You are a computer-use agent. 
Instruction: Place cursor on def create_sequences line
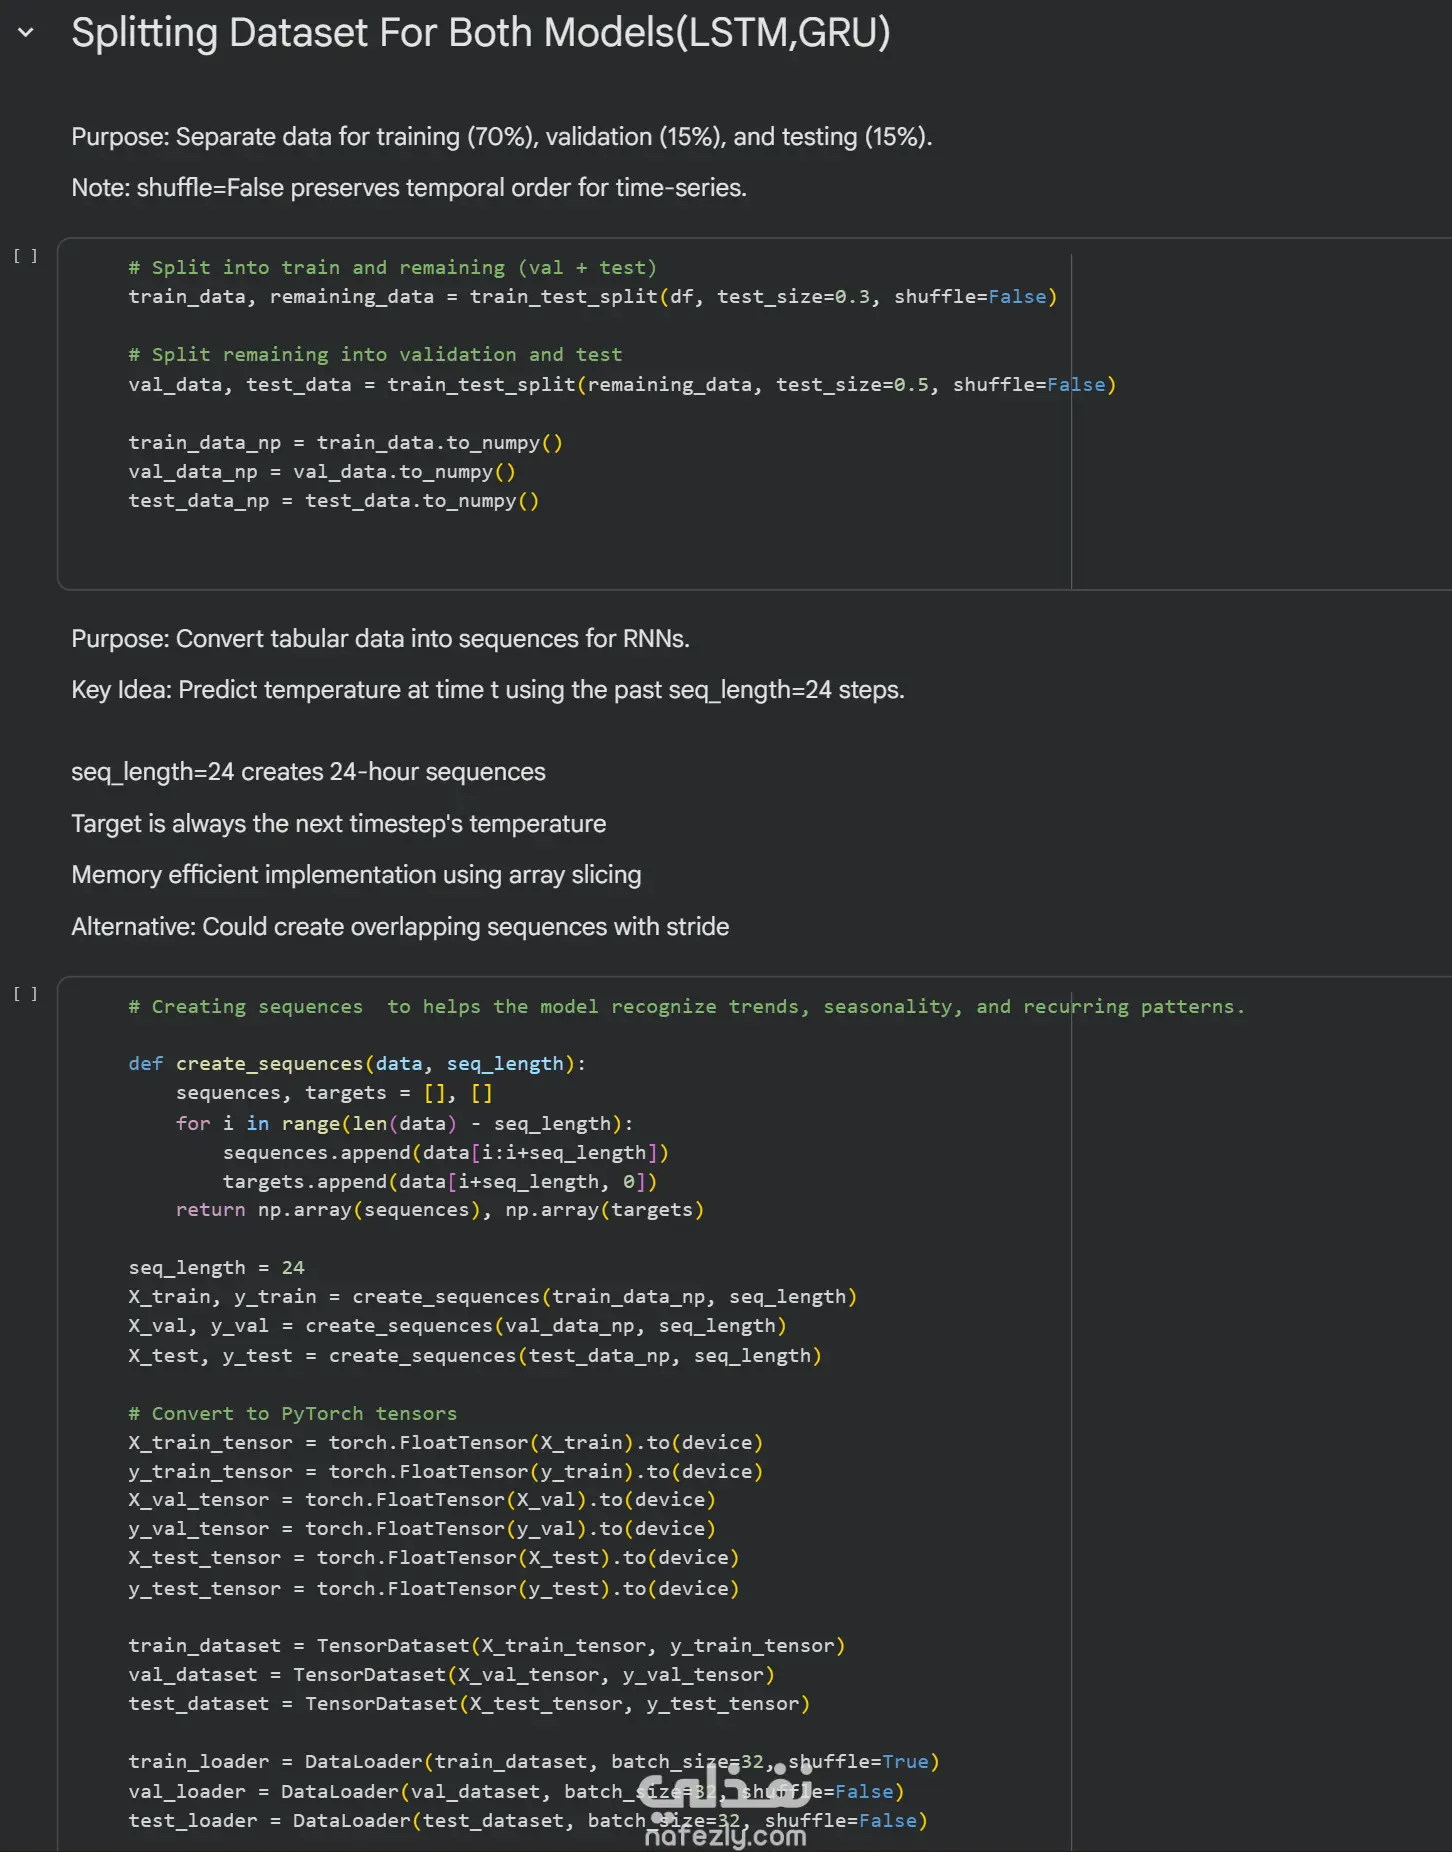pos(356,1064)
